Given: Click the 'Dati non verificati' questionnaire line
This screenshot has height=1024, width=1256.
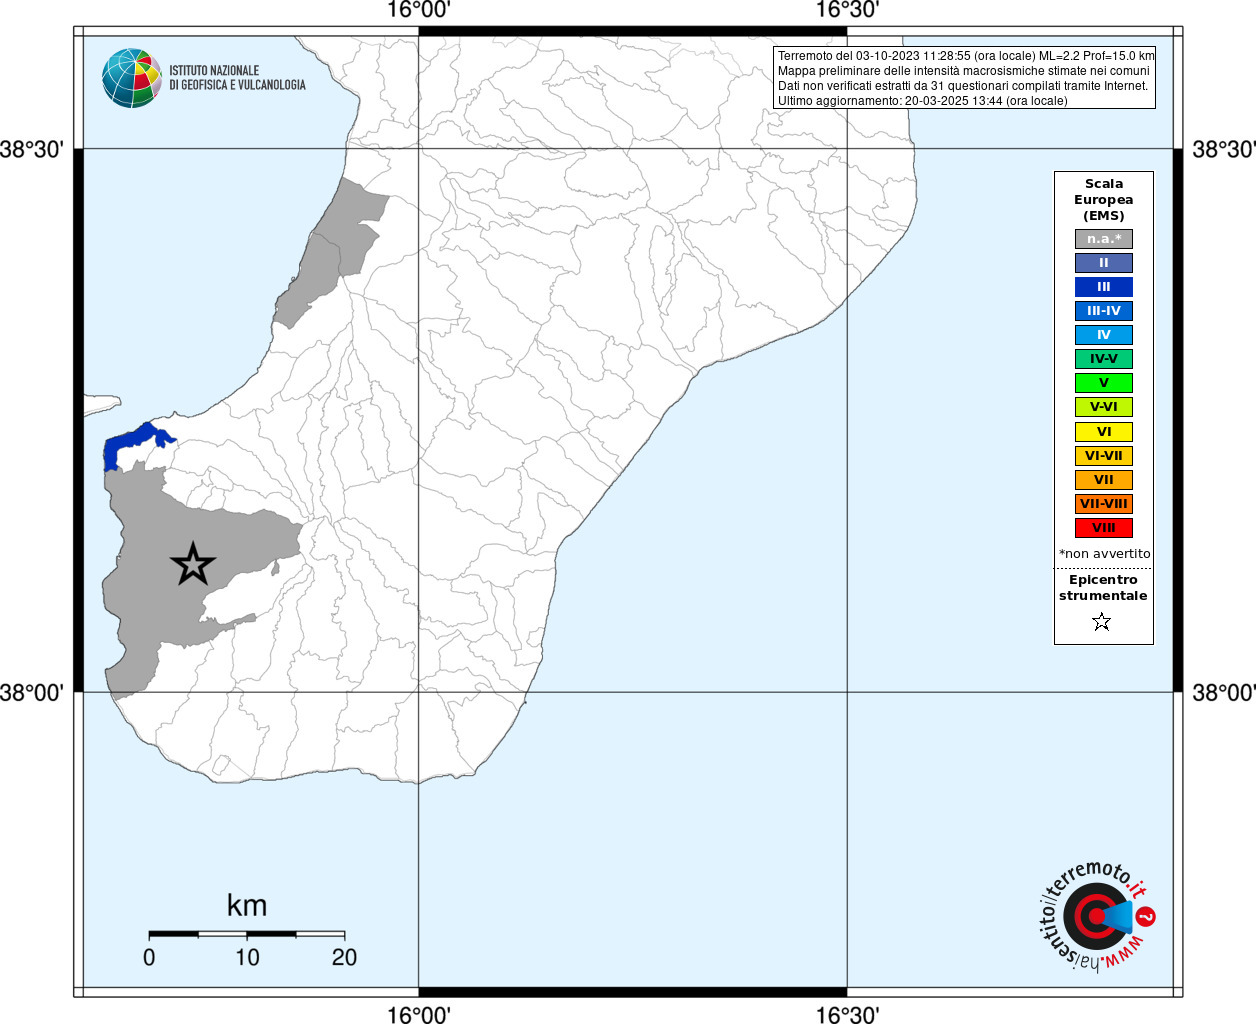Looking at the screenshot, I should pos(963,86).
